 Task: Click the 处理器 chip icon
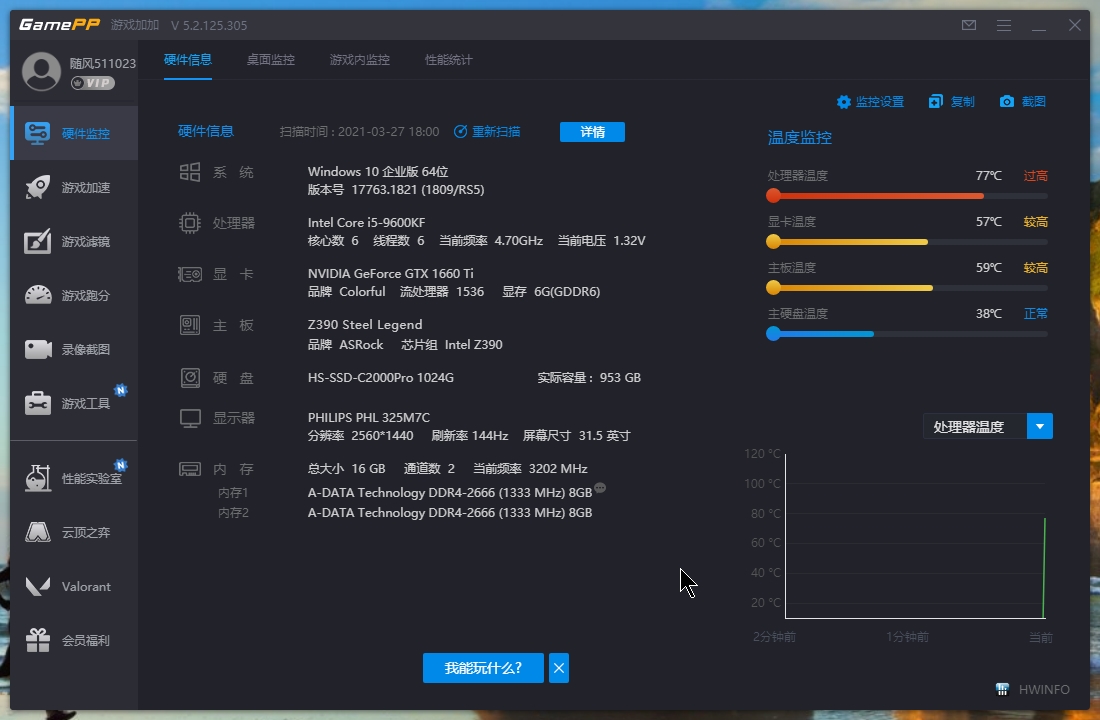click(189, 223)
